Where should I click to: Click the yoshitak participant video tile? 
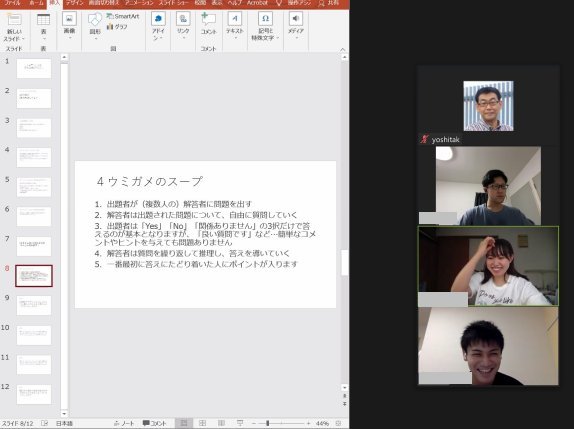488,106
